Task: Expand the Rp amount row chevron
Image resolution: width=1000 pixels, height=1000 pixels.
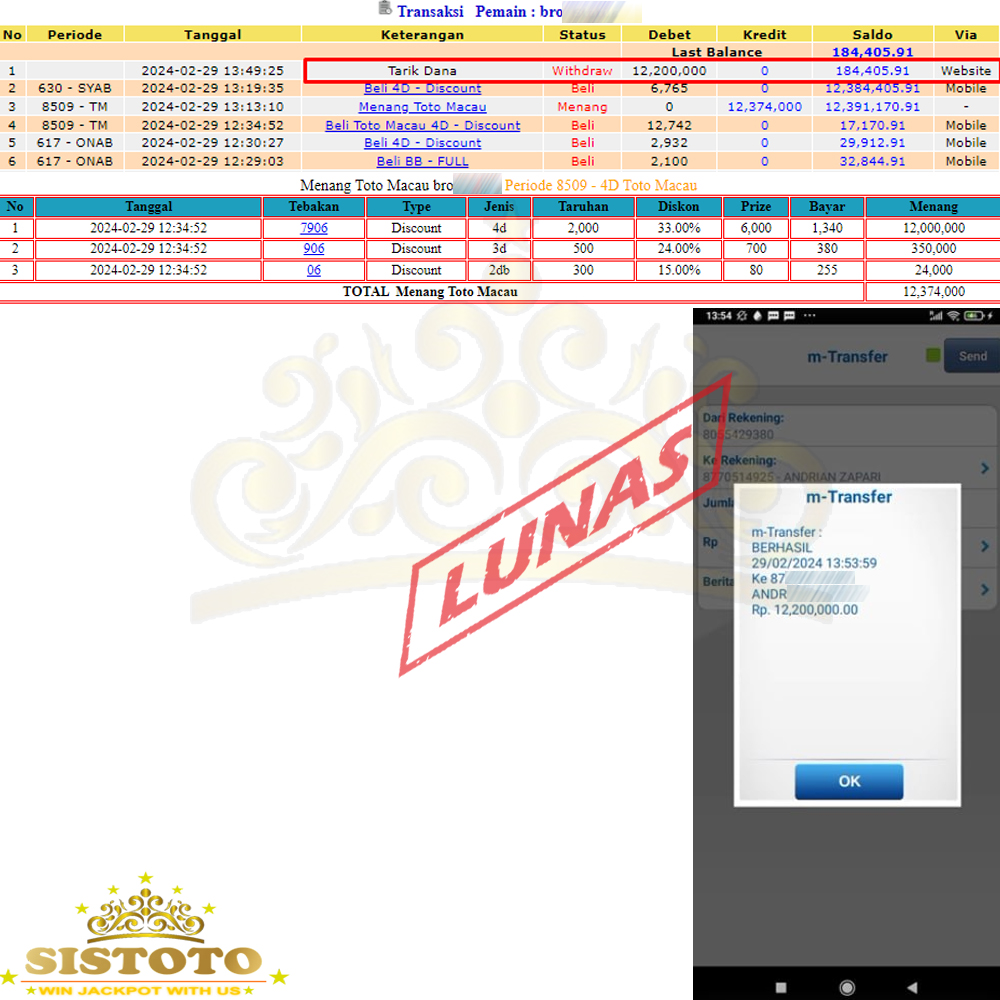Action: (x=984, y=546)
